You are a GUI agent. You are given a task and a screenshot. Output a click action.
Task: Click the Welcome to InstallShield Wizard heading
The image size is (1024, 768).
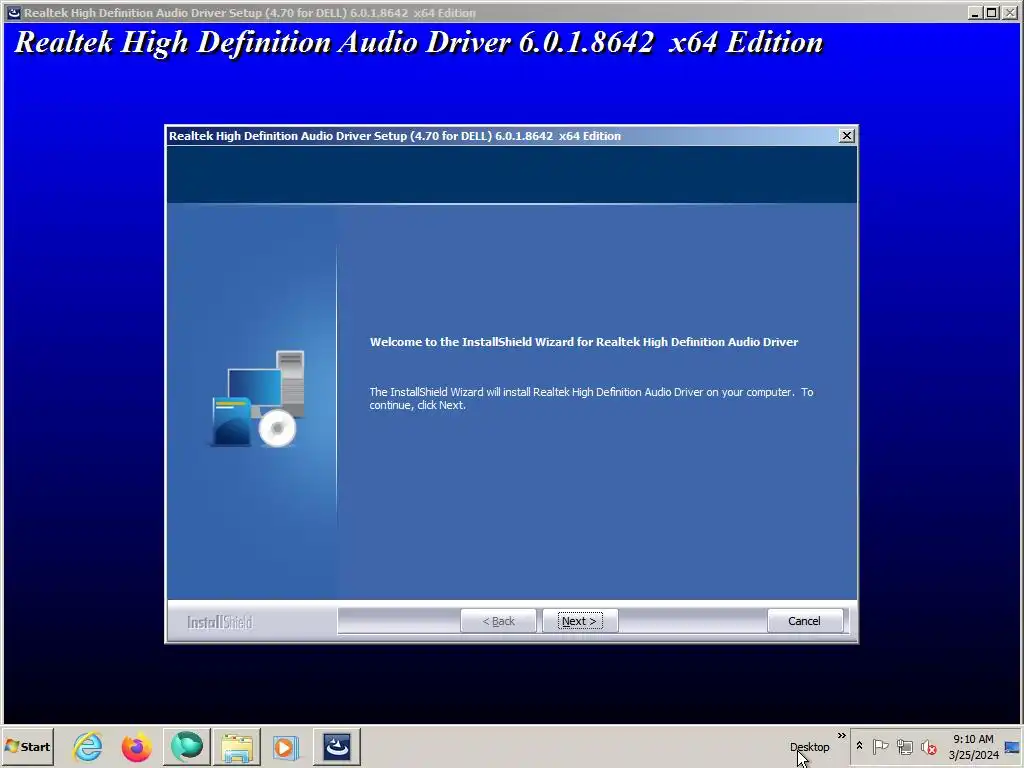tap(584, 342)
